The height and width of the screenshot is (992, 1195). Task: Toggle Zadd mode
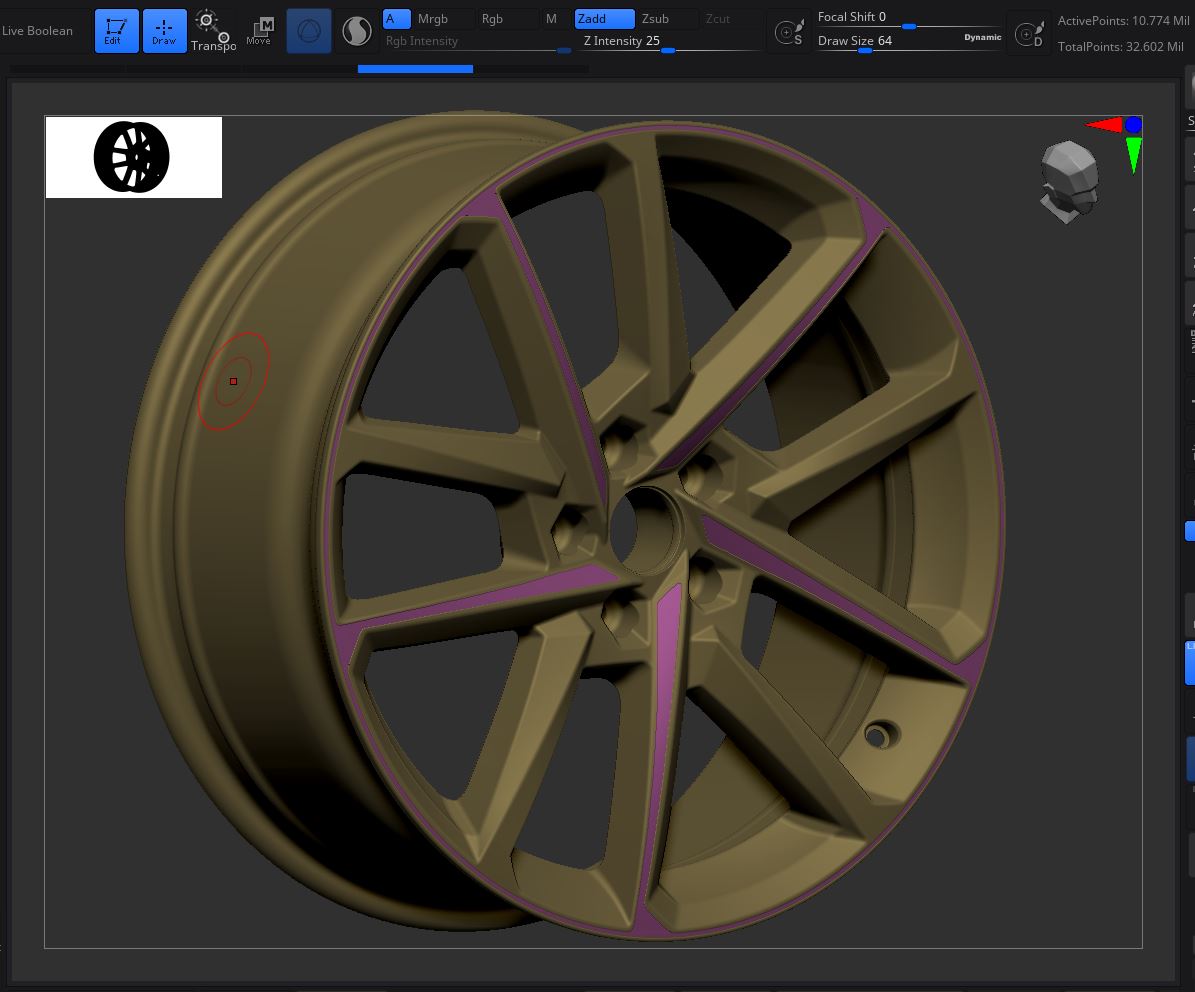(x=604, y=19)
